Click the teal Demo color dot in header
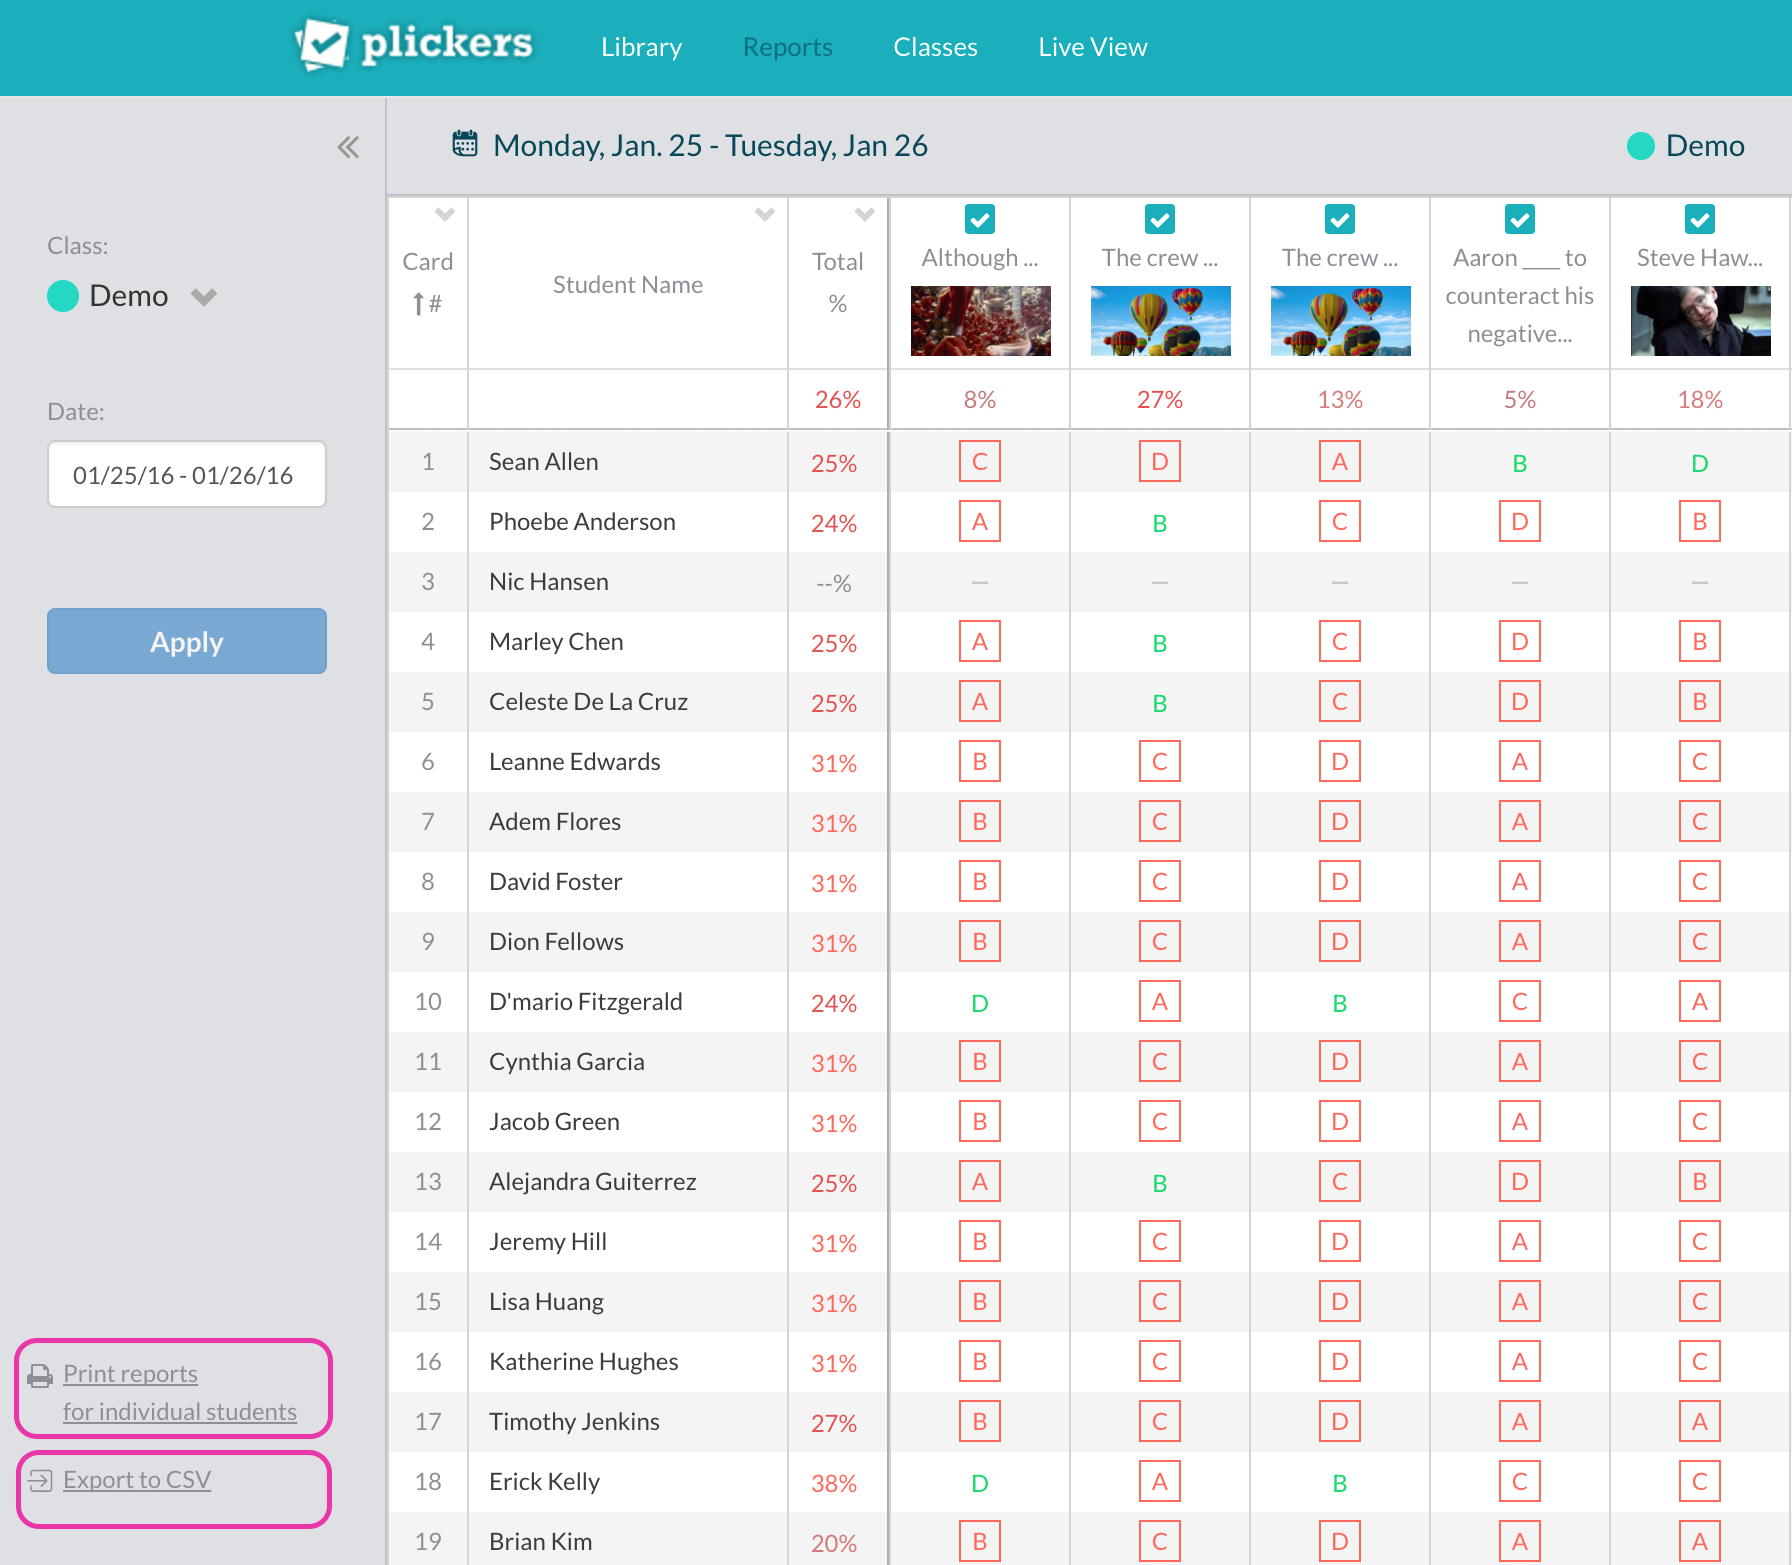The image size is (1792, 1565). click(1640, 146)
